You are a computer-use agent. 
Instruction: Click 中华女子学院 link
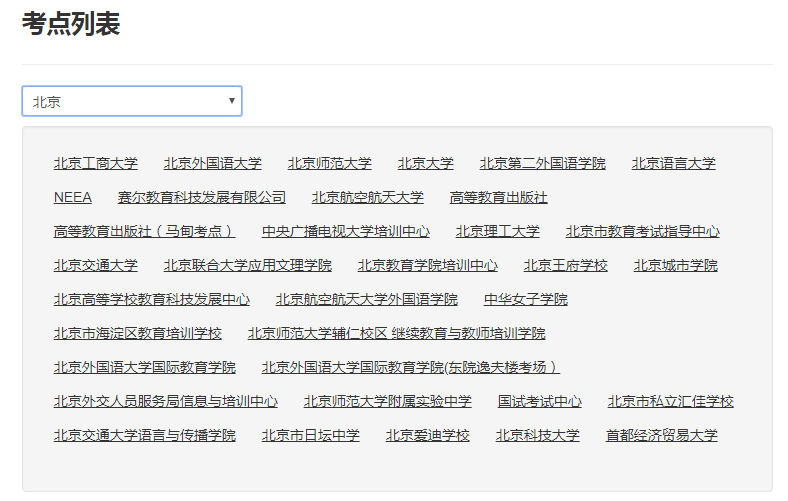pos(526,299)
